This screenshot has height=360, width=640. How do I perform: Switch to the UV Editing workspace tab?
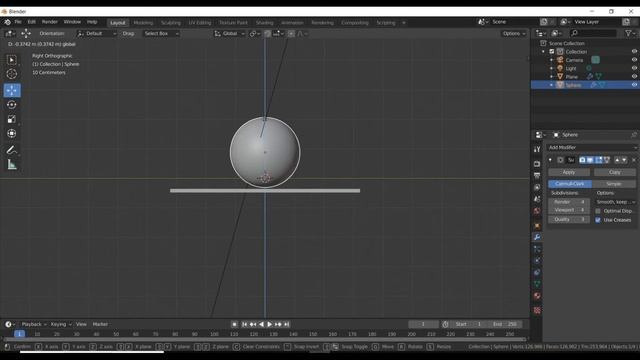(x=200, y=23)
